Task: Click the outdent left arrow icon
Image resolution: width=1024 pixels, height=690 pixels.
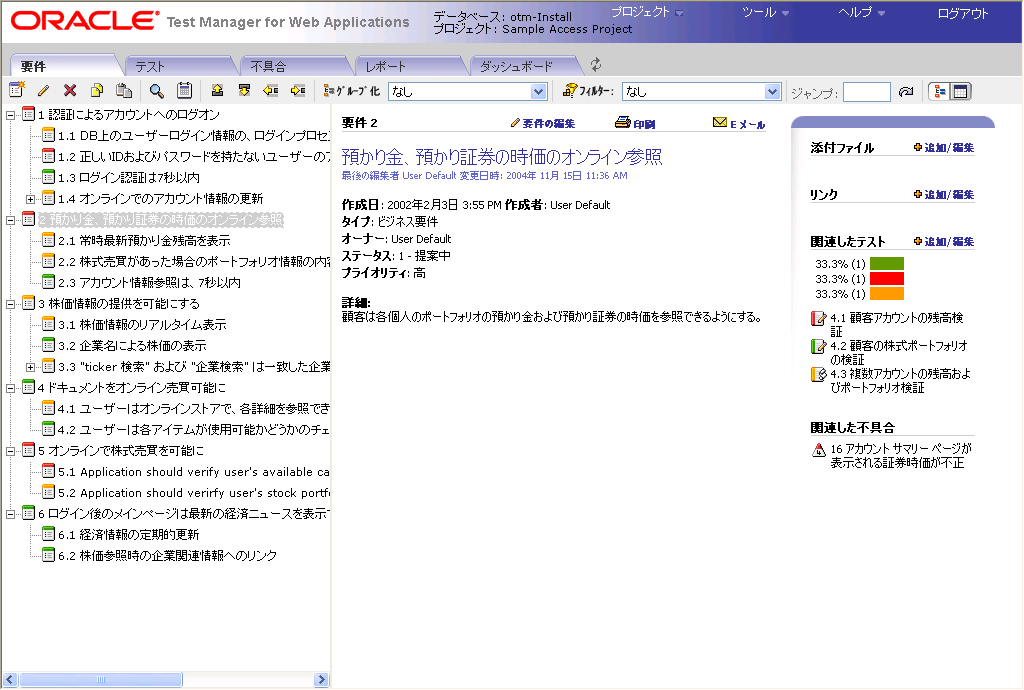Action: (270, 90)
